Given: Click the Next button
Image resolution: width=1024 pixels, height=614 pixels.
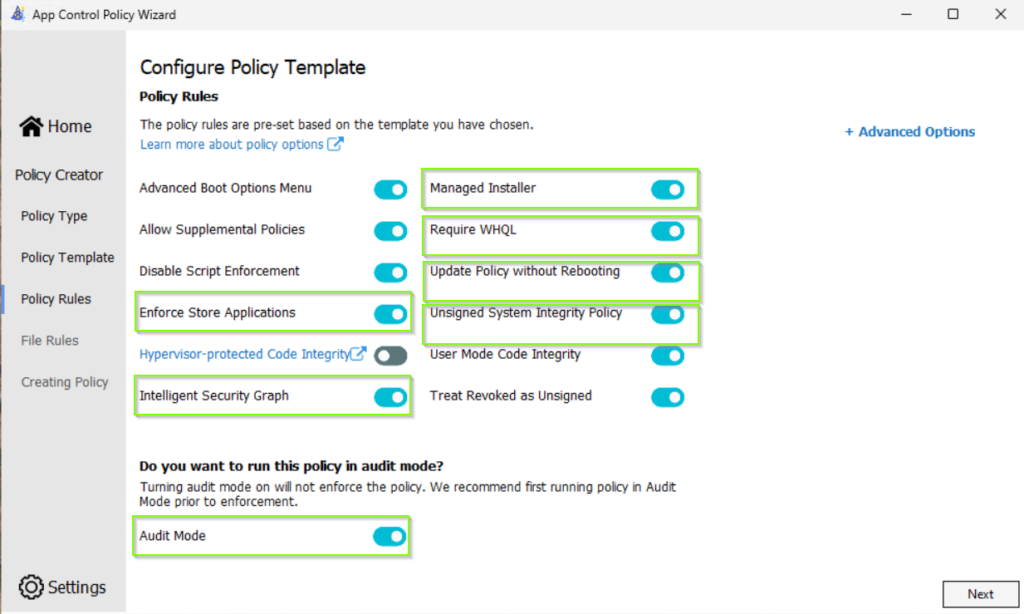Looking at the screenshot, I should click(980, 594).
